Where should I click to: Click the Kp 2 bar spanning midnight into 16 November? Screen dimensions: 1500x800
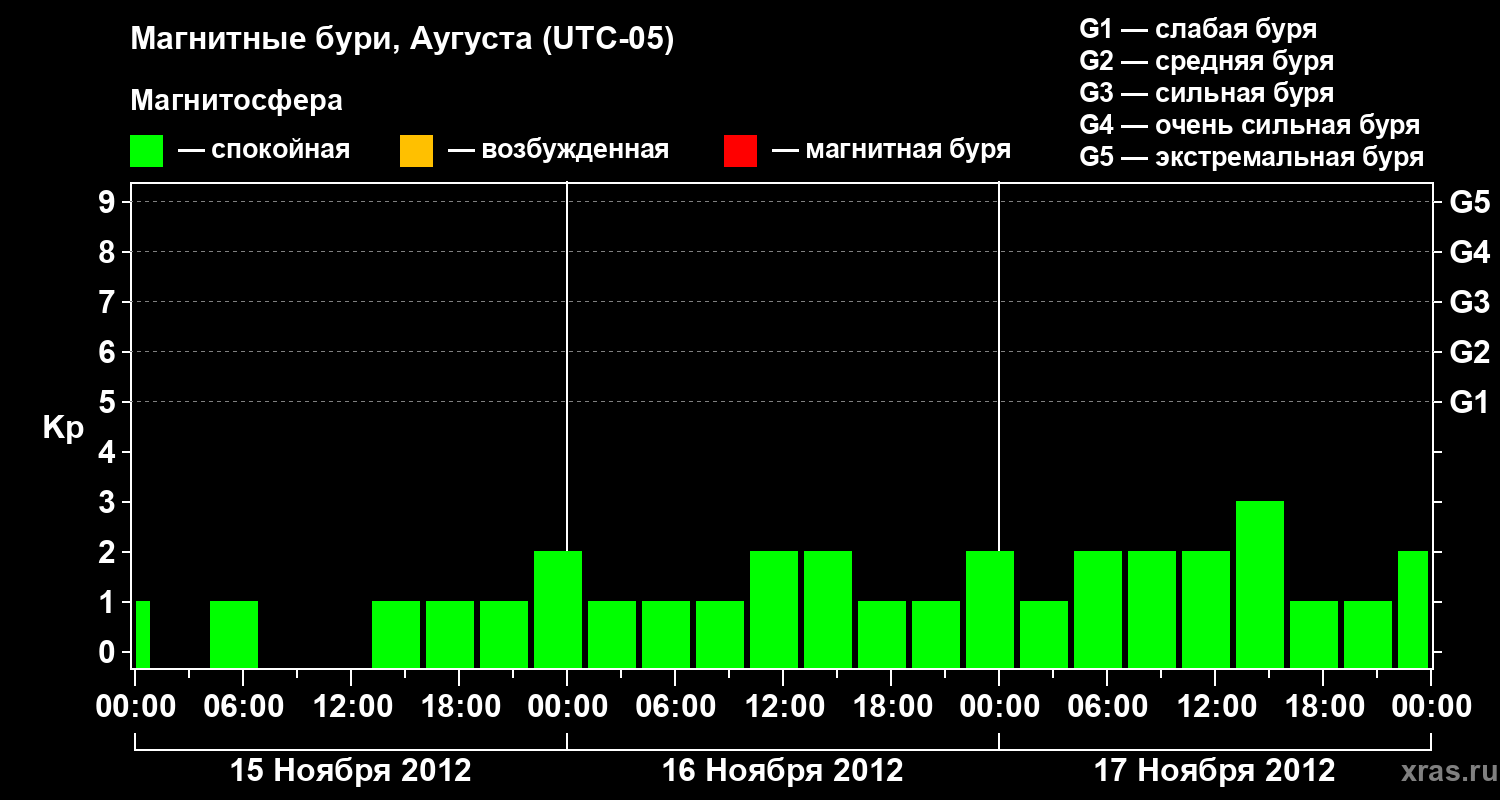point(558,609)
